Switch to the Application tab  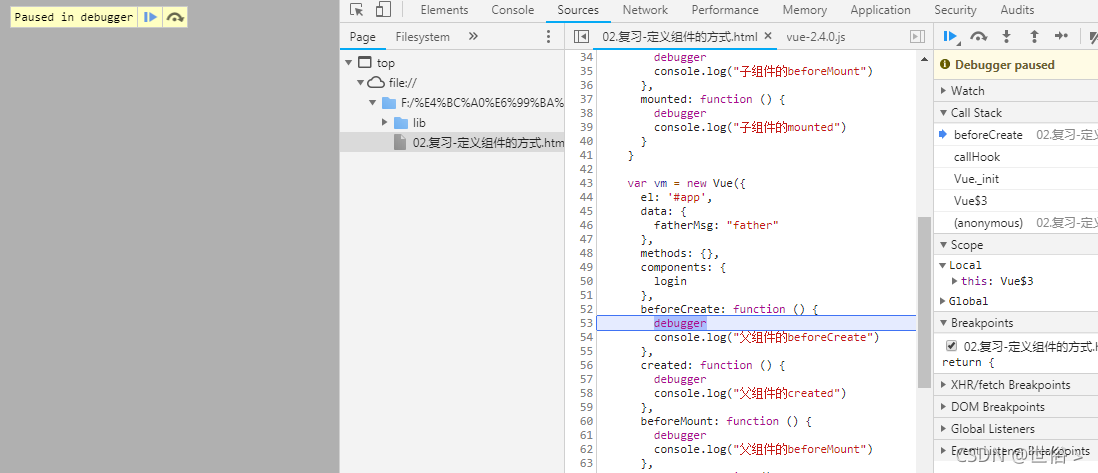pos(880,10)
